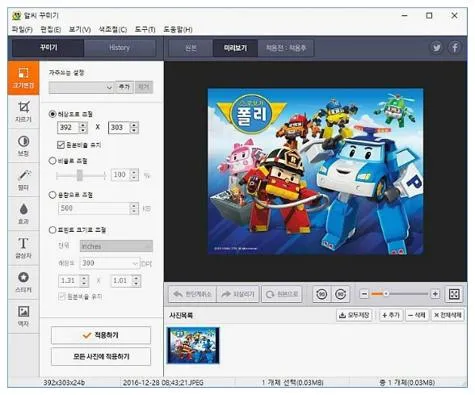Click status bar text 392x303x24b
This screenshot has width=475, height=395.
click(64, 382)
